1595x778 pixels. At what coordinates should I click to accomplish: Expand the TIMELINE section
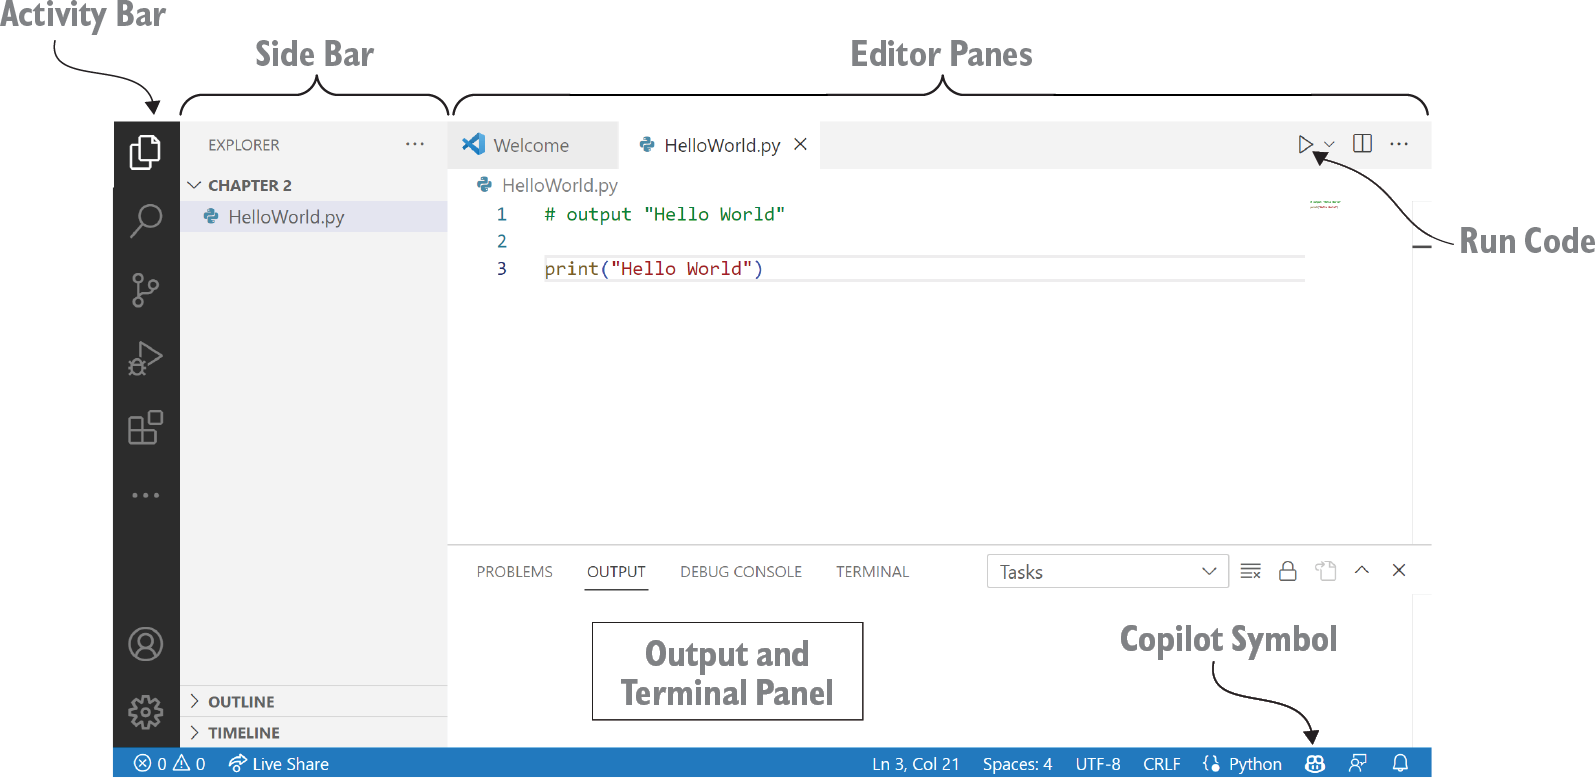(x=243, y=733)
